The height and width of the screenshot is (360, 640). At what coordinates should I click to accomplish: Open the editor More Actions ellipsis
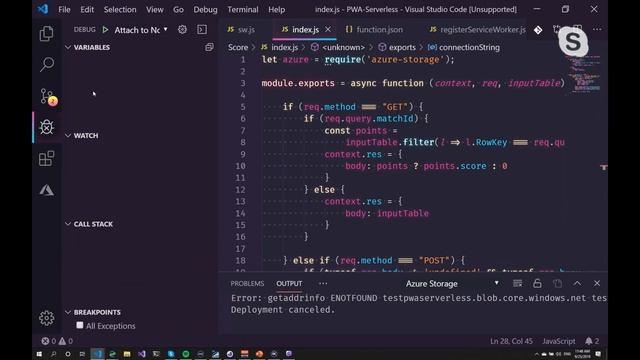tap(597, 29)
